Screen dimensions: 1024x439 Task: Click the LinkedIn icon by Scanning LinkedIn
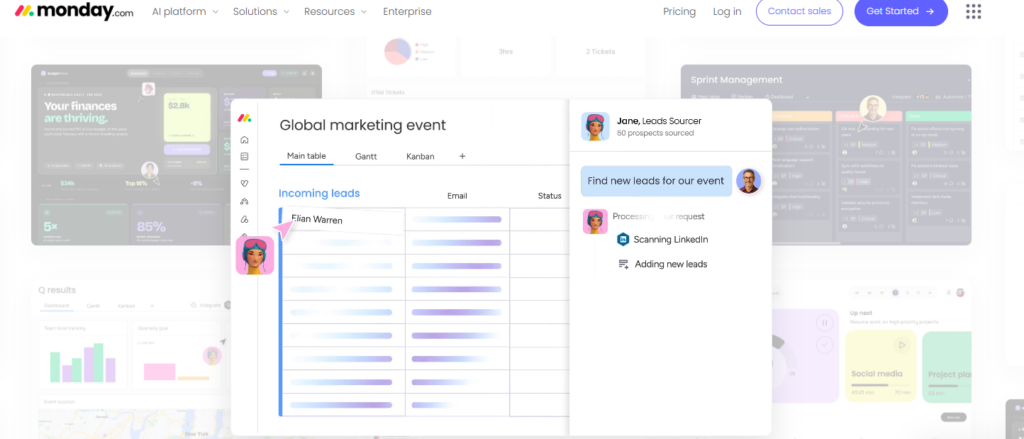tap(623, 240)
